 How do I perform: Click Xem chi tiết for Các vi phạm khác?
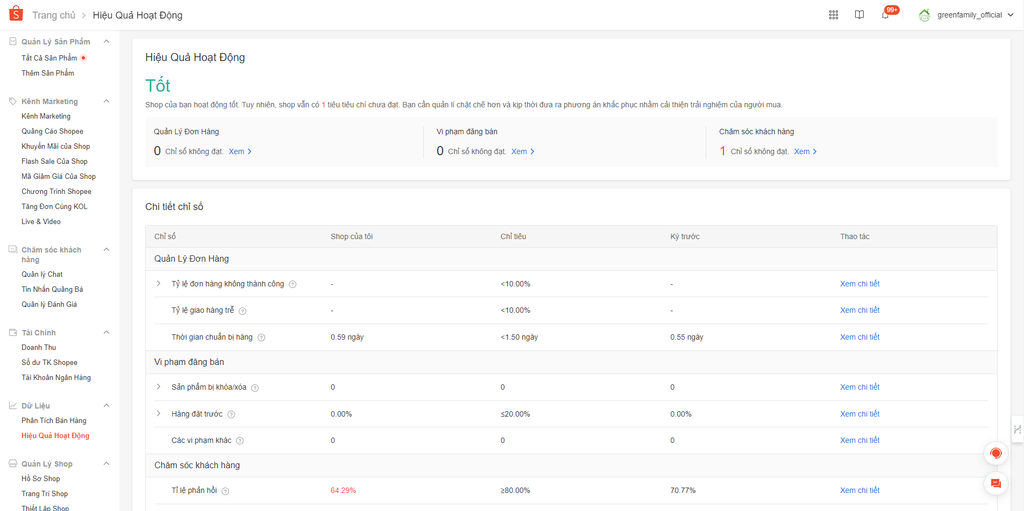(x=859, y=441)
